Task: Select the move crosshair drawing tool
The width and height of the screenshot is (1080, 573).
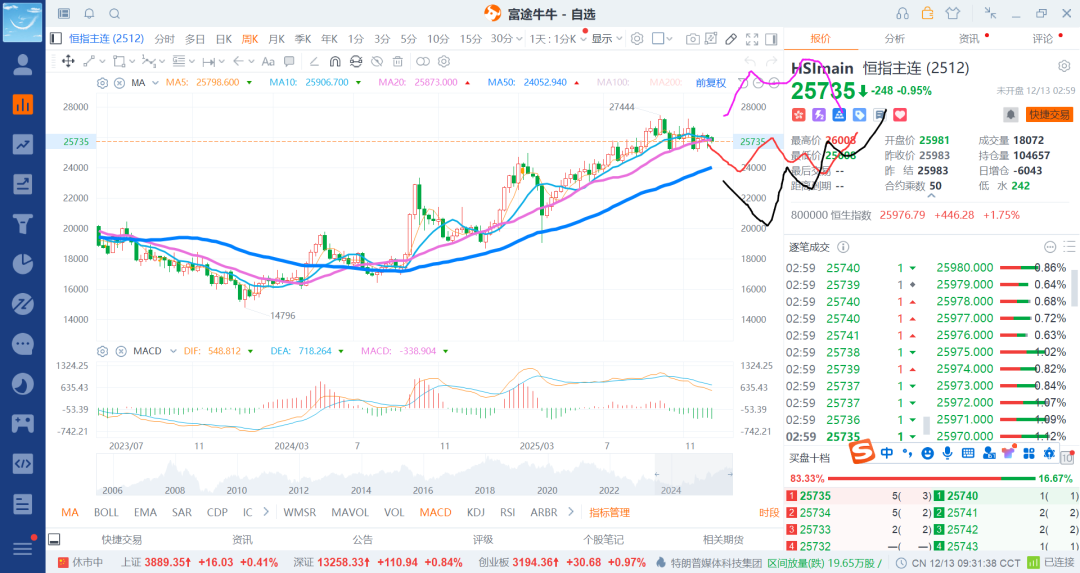Action: 68,61
